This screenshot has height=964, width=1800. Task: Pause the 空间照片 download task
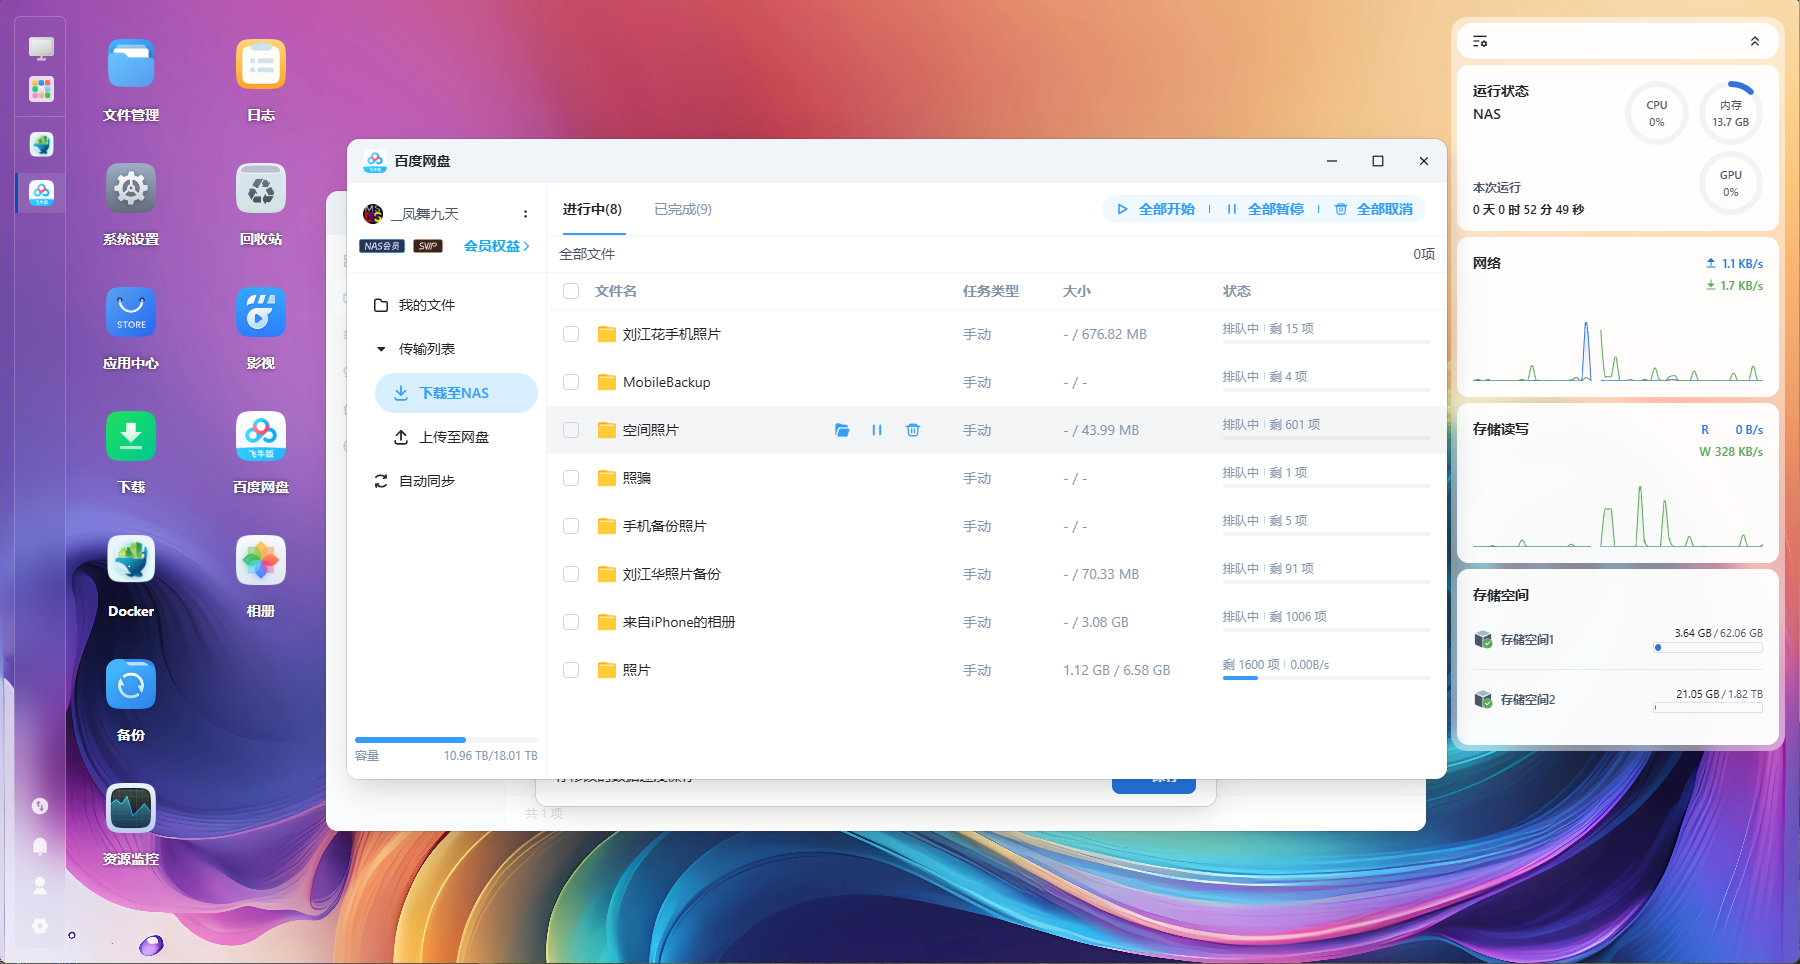[x=877, y=430]
